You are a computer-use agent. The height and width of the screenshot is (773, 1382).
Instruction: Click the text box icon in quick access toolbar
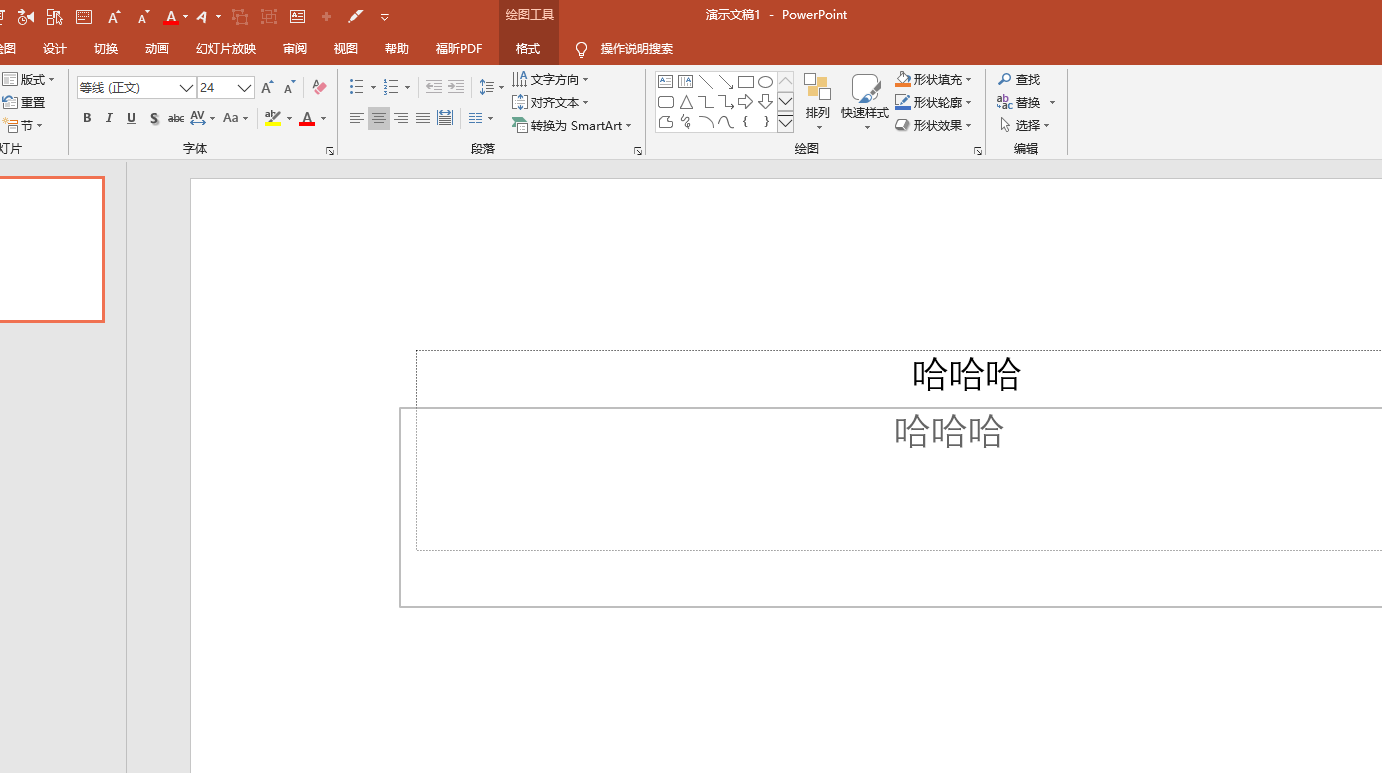click(x=297, y=17)
